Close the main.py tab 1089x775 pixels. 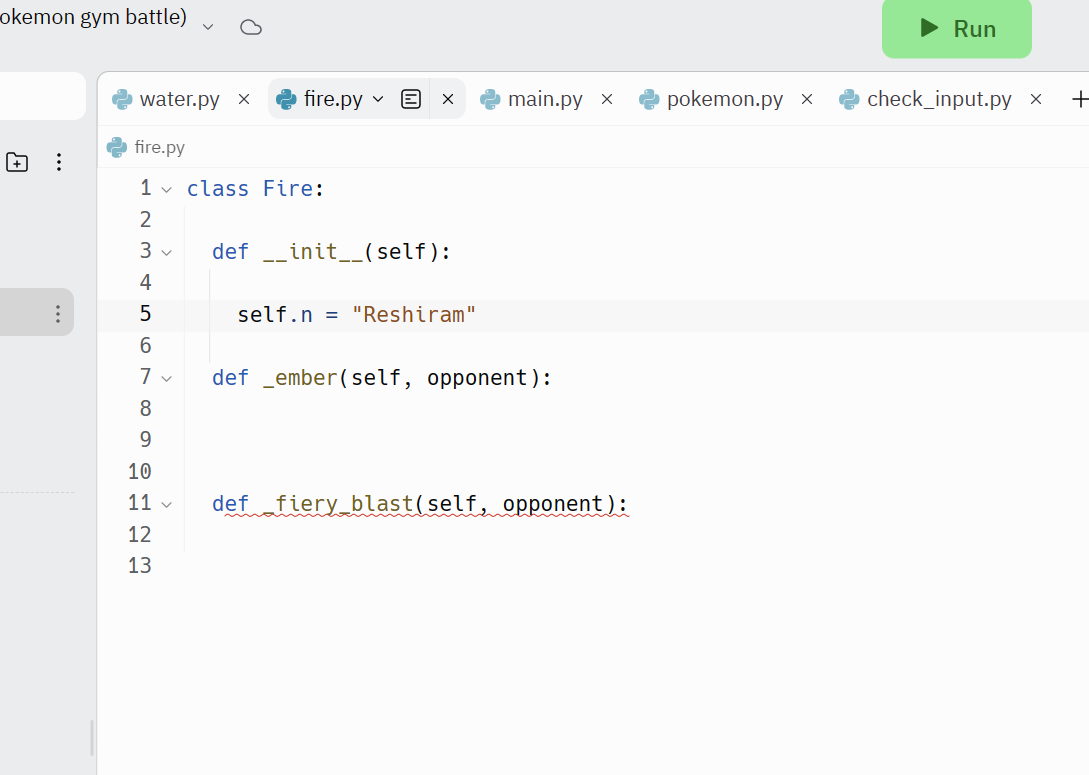click(607, 99)
